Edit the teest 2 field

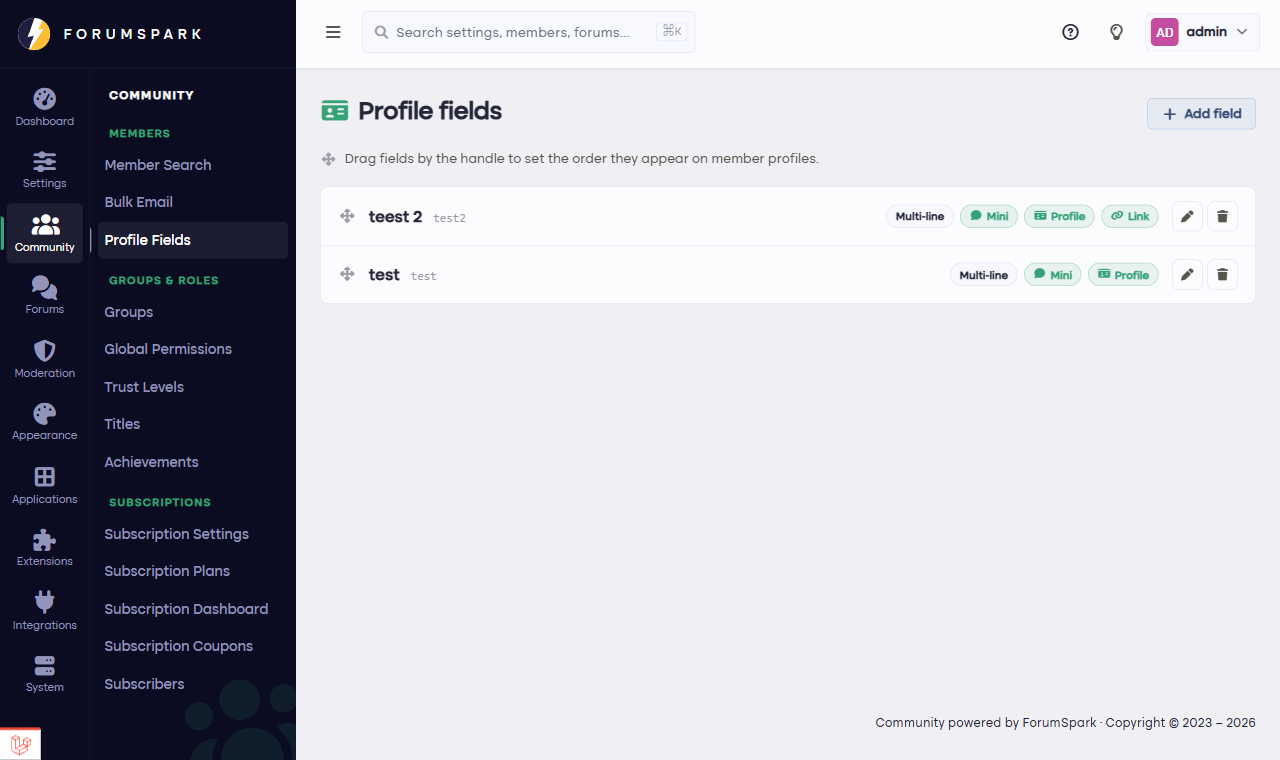pos(1187,216)
